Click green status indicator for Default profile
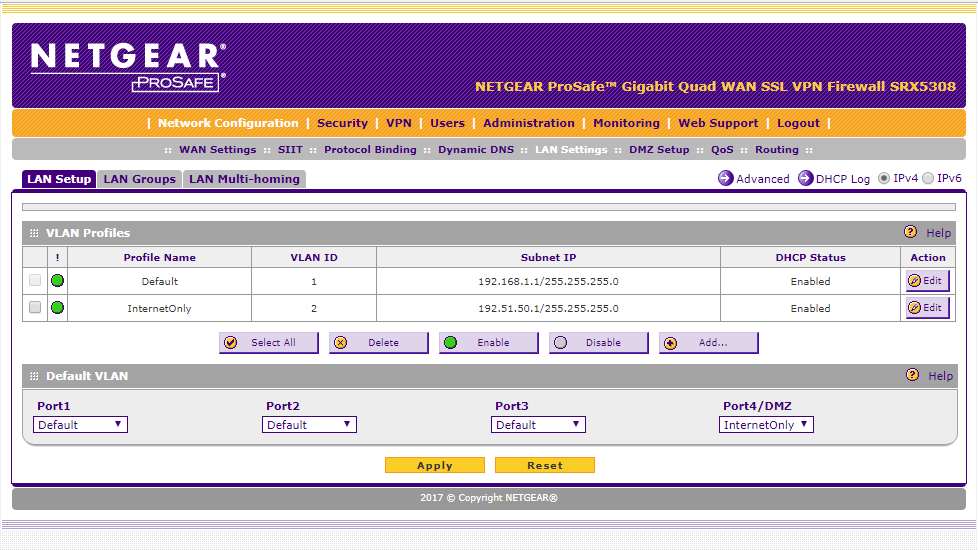 pos(57,281)
